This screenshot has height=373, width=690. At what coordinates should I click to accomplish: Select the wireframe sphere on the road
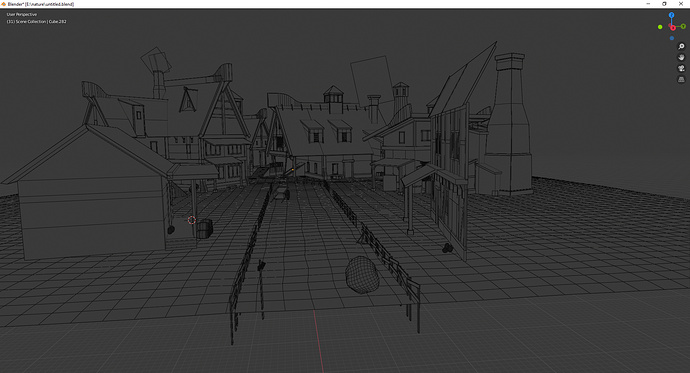point(362,275)
